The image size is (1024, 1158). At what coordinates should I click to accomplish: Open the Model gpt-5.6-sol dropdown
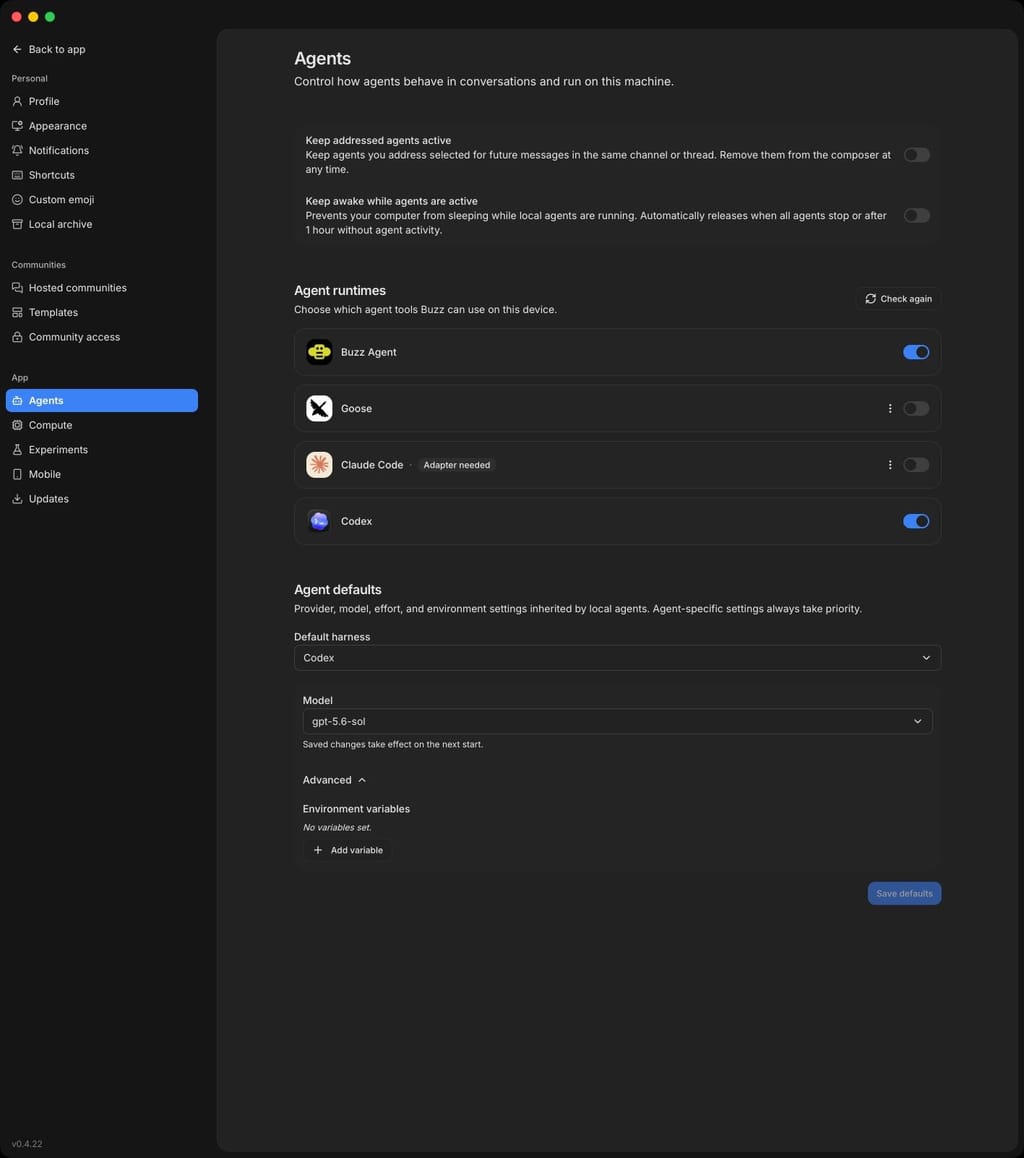[x=617, y=722]
